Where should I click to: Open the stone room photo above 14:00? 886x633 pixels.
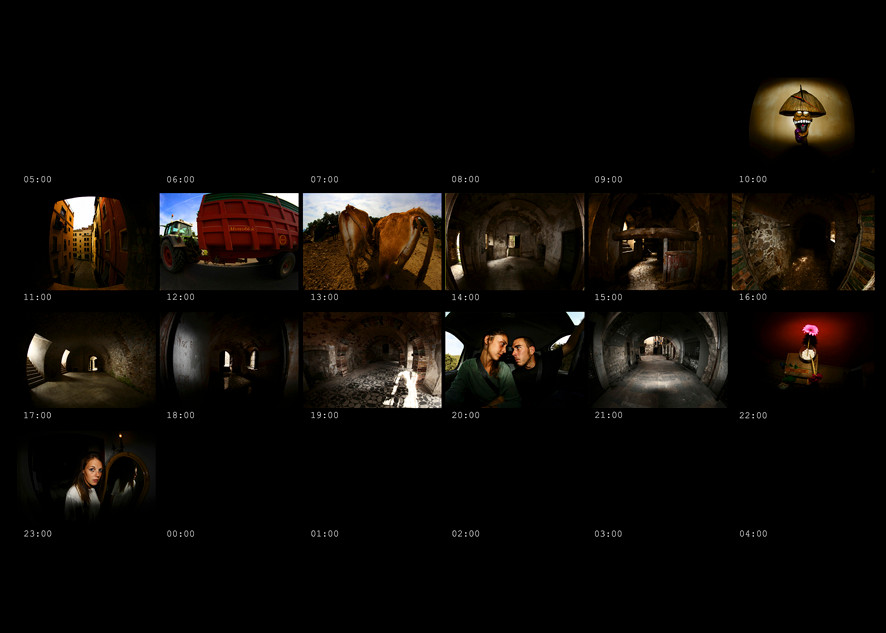(x=514, y=242)
